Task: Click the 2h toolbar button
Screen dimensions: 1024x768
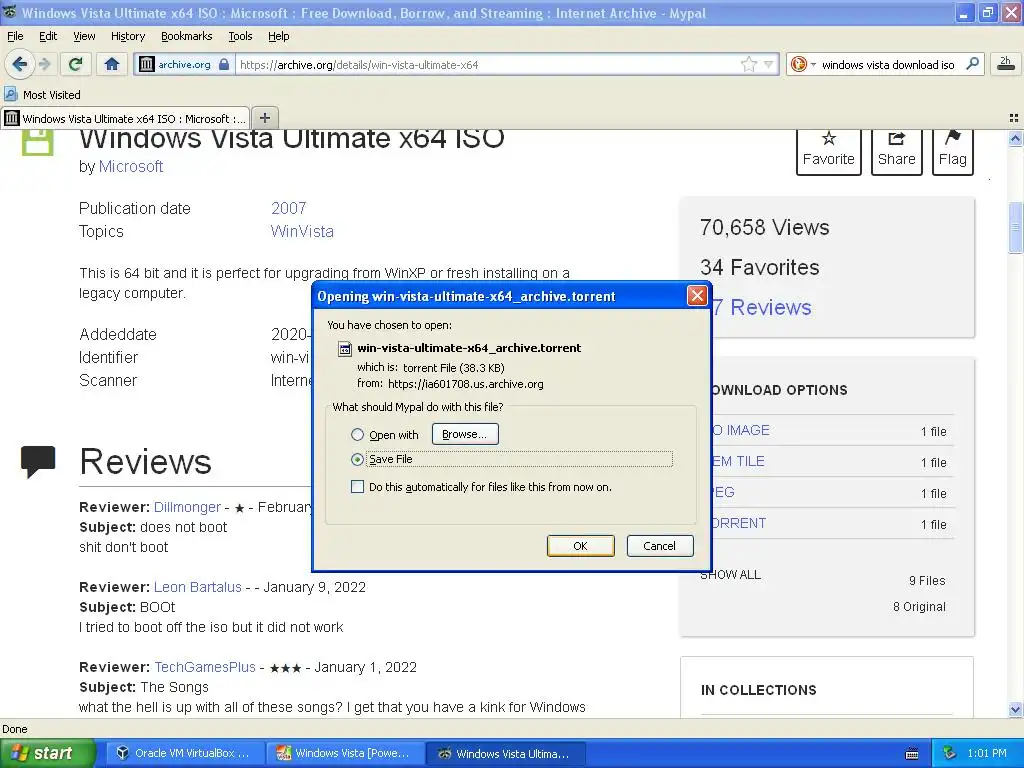Action: click(1005, 63)
